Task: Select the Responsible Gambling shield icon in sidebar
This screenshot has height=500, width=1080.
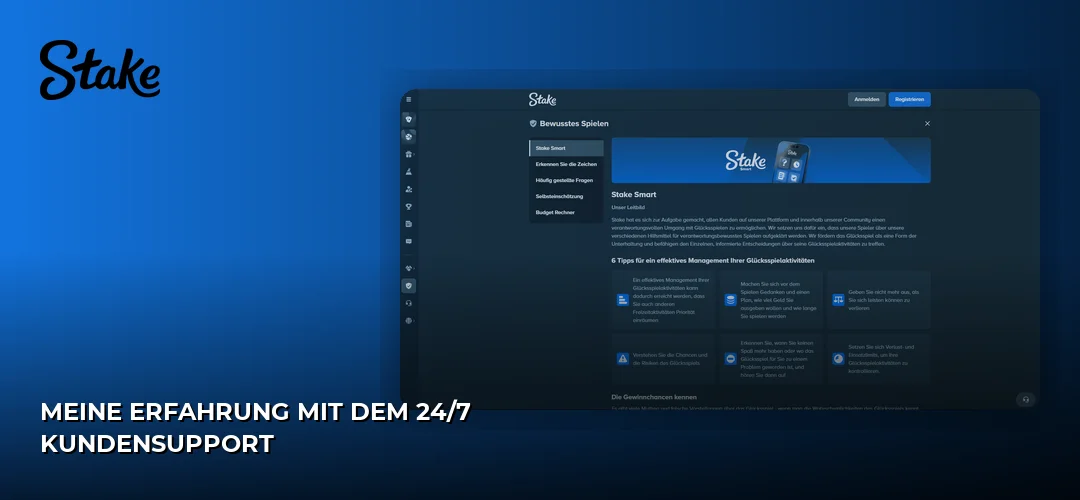Action: coord(408,285)
